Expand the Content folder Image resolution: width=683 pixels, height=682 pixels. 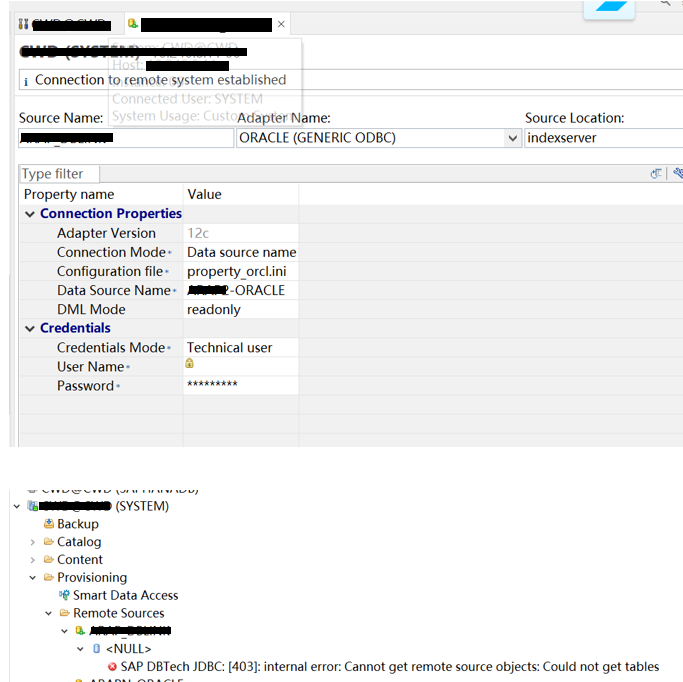[x=33, y=560]
